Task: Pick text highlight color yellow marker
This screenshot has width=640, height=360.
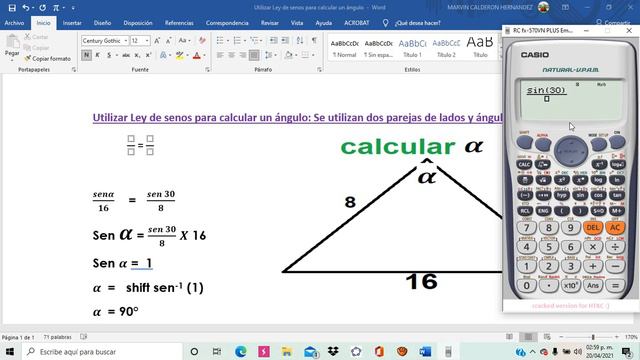Action: click(179, 55)
